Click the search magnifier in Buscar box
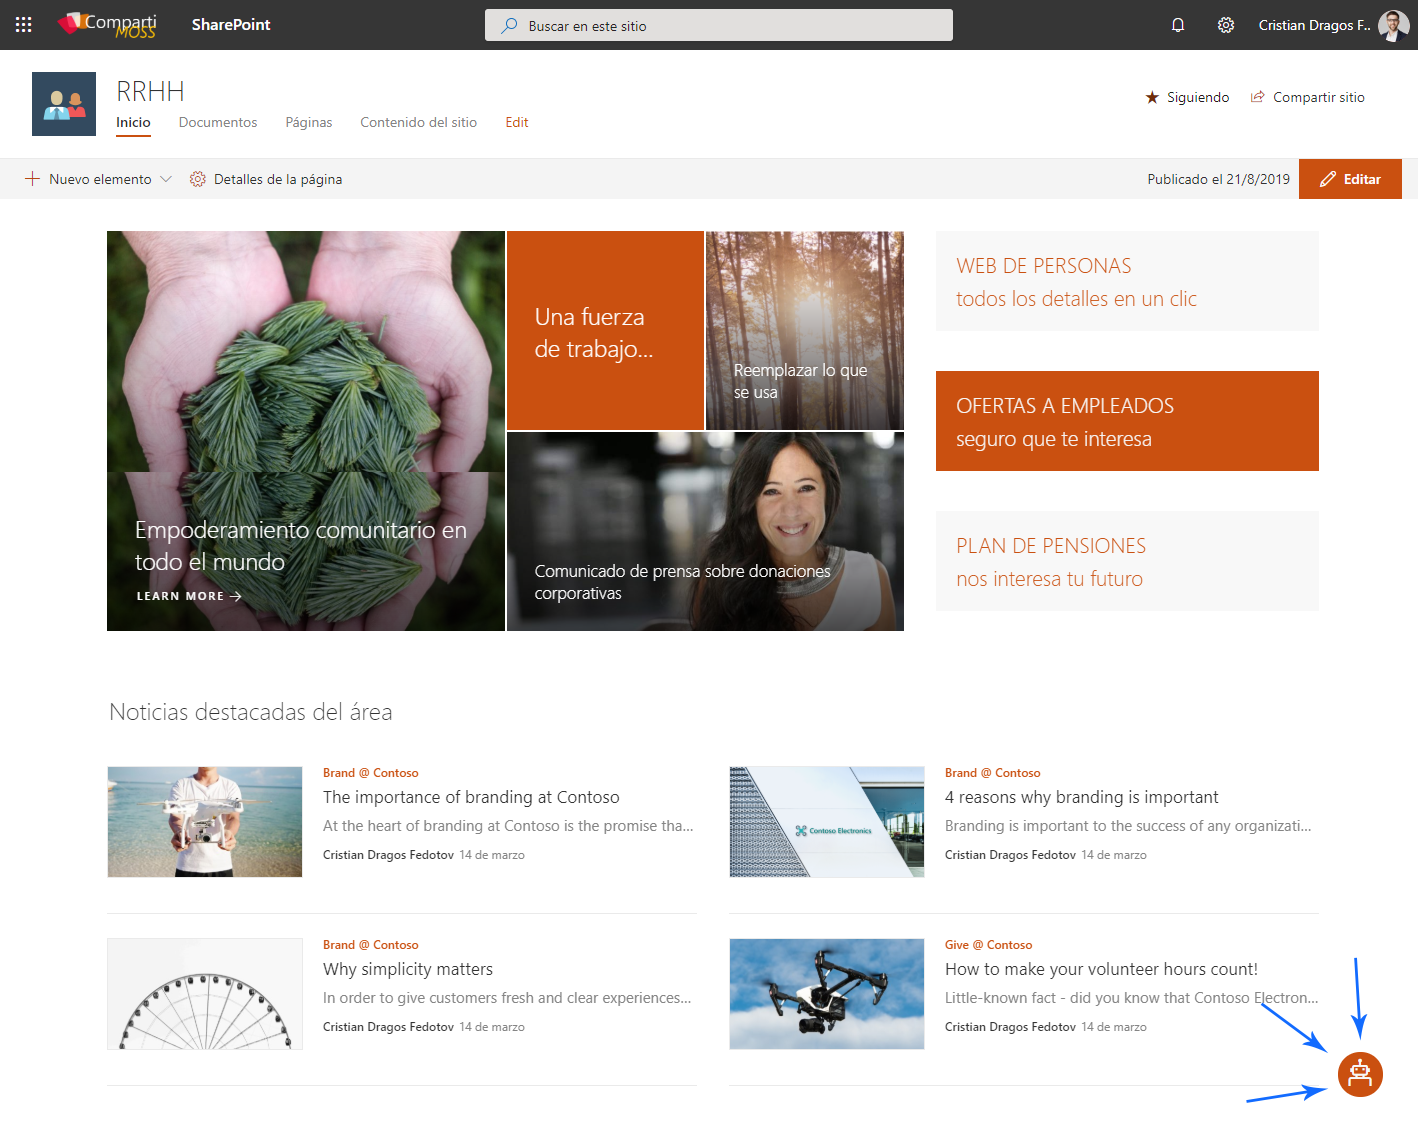 click(x=508, y=25)
